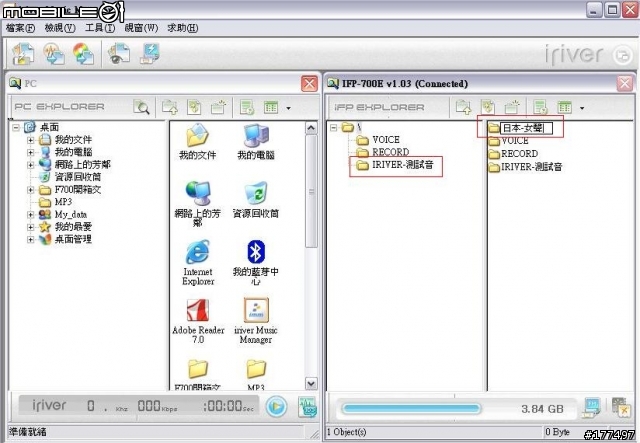Image resolution: width=640 pixels, height=443 pixels.
Task: Expand 我的電腦 in PC tree
Action: click(x=30, y=152)
